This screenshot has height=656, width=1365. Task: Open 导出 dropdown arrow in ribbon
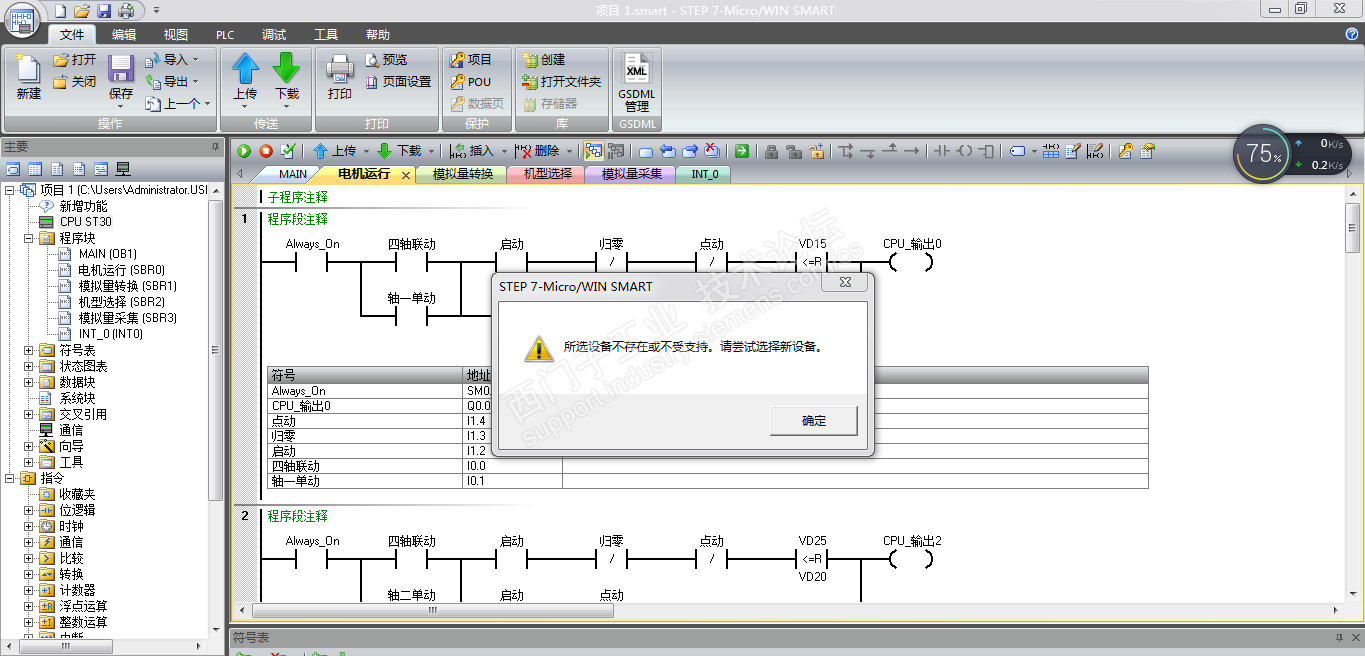(x=195, y=82)
